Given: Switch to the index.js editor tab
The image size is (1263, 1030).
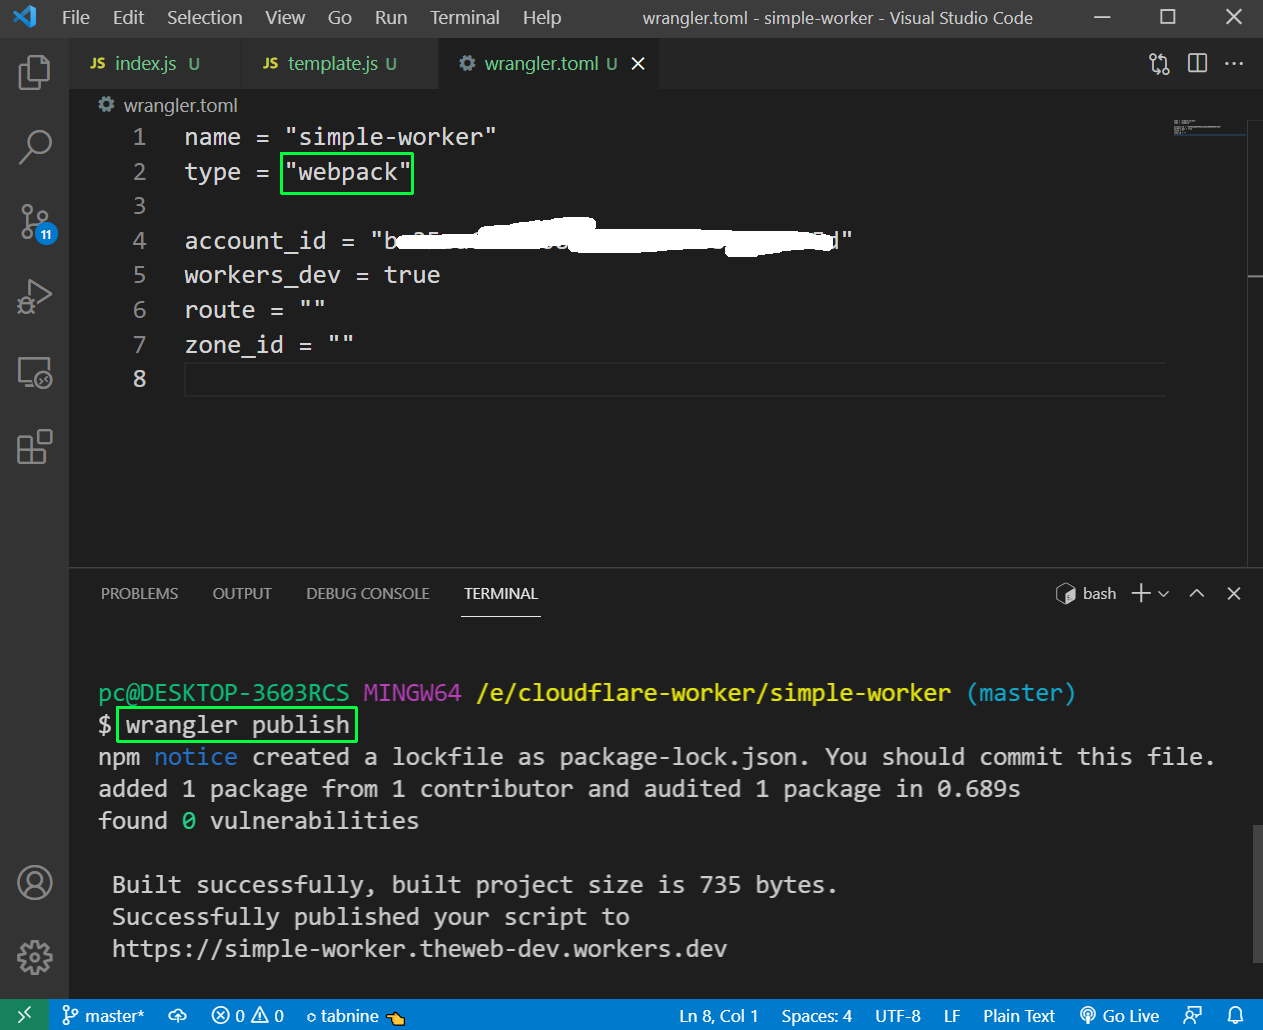Looking at the screenshot, I should 154,64.
